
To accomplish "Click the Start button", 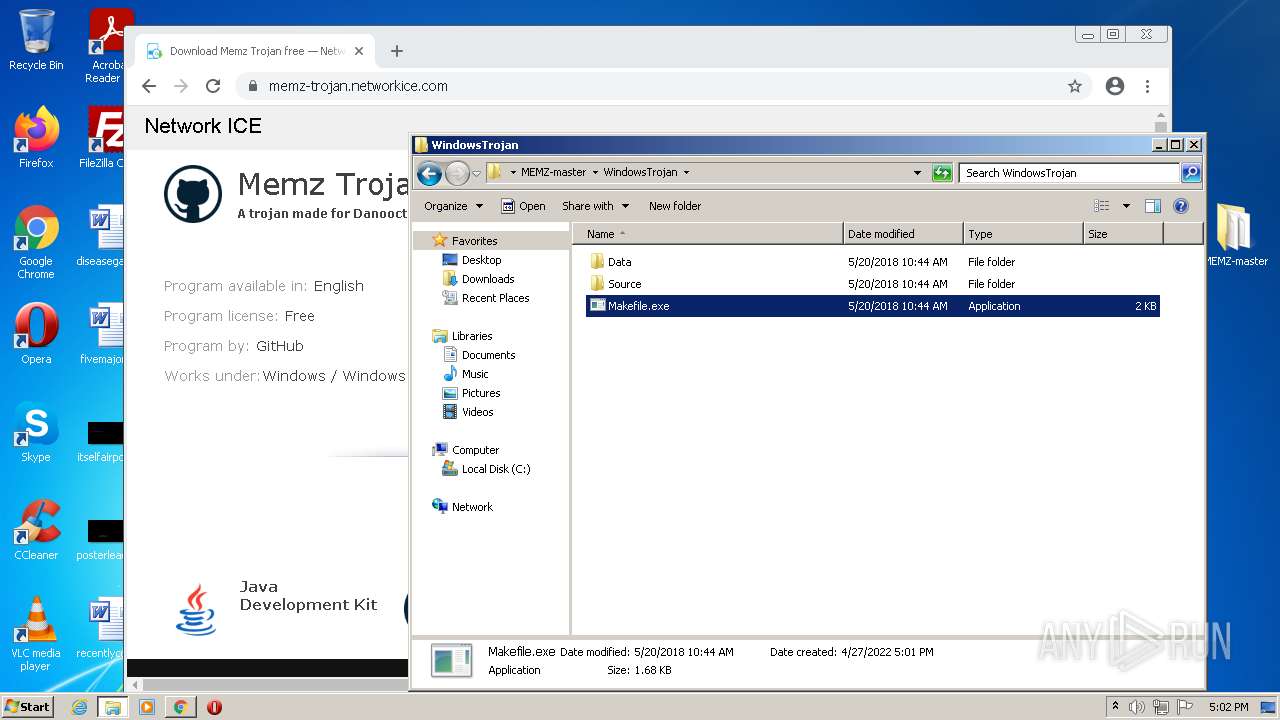I will pyautogui.click(x=27, y=706).
